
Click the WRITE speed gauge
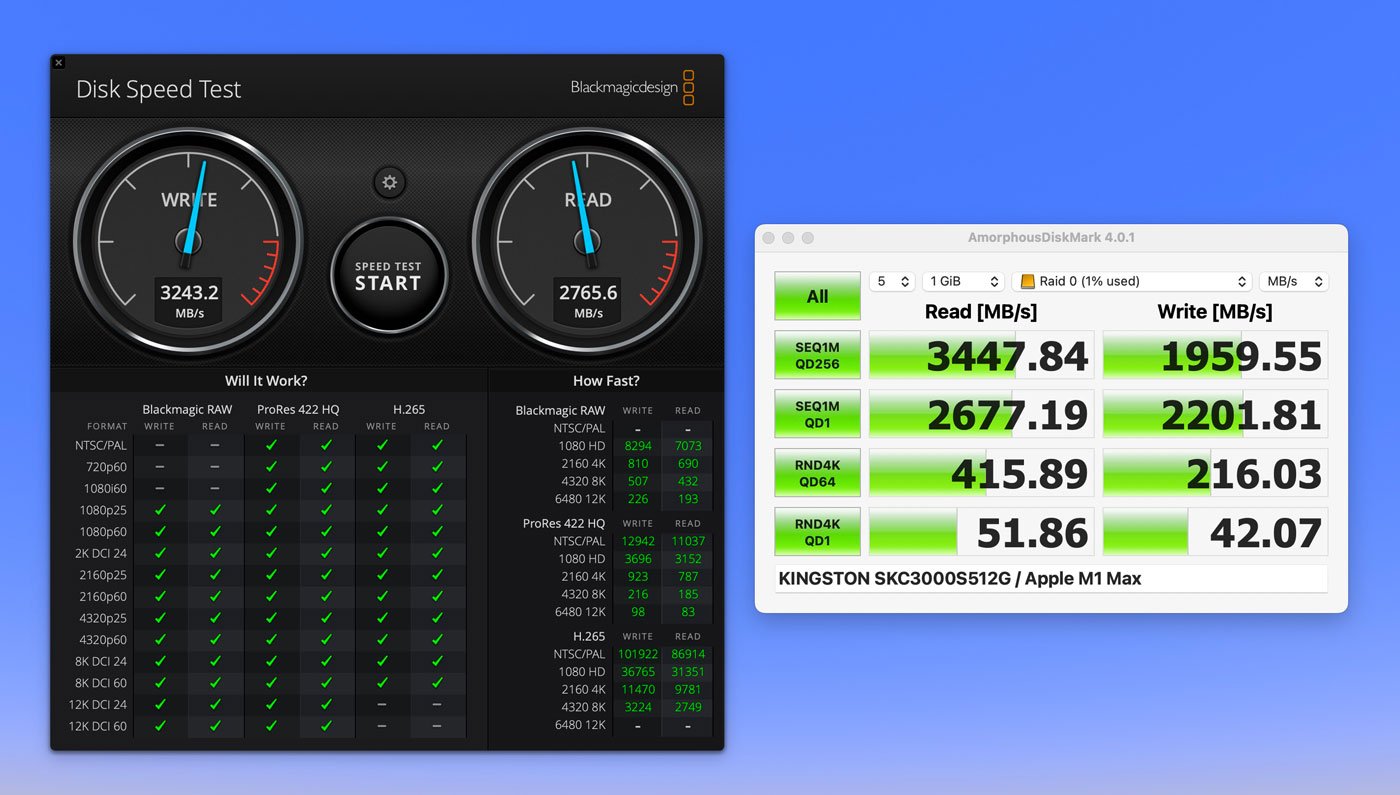189,241
